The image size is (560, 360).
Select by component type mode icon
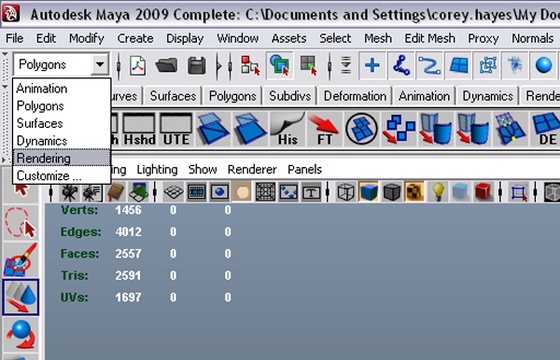(309, 65)
